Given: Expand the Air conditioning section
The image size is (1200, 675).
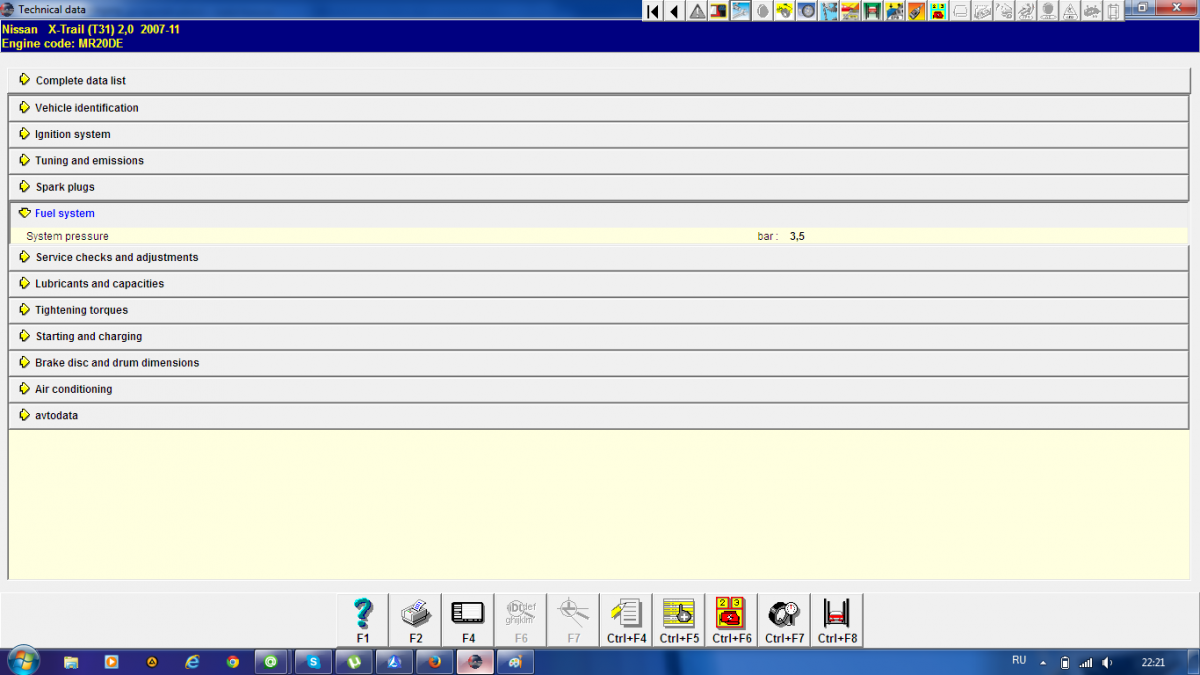Looking at the screenshot, I should pos(599,389).
